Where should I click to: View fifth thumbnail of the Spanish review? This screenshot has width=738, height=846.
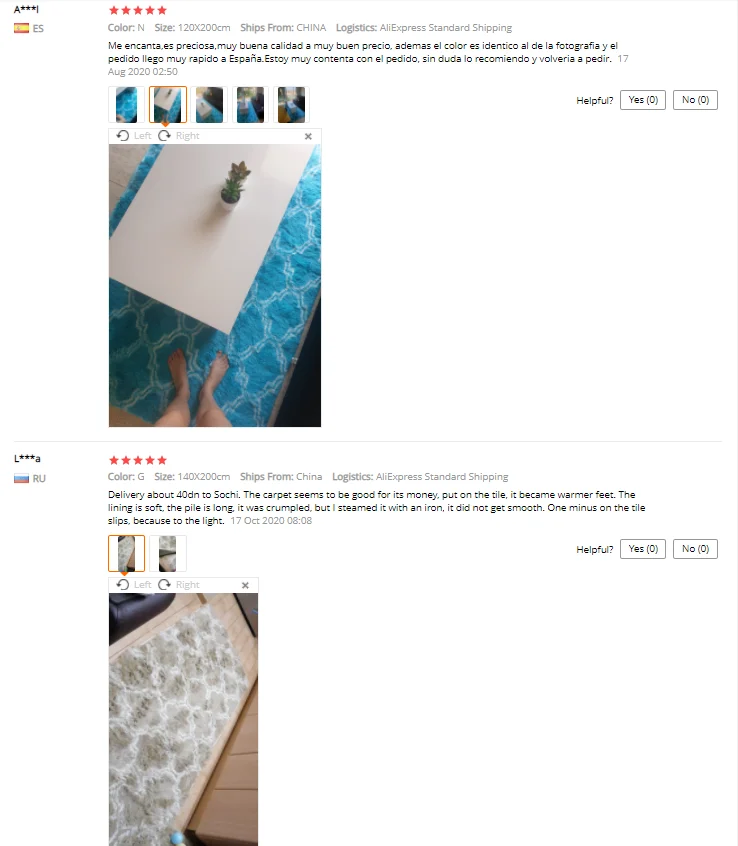click(x=291, y=105)
